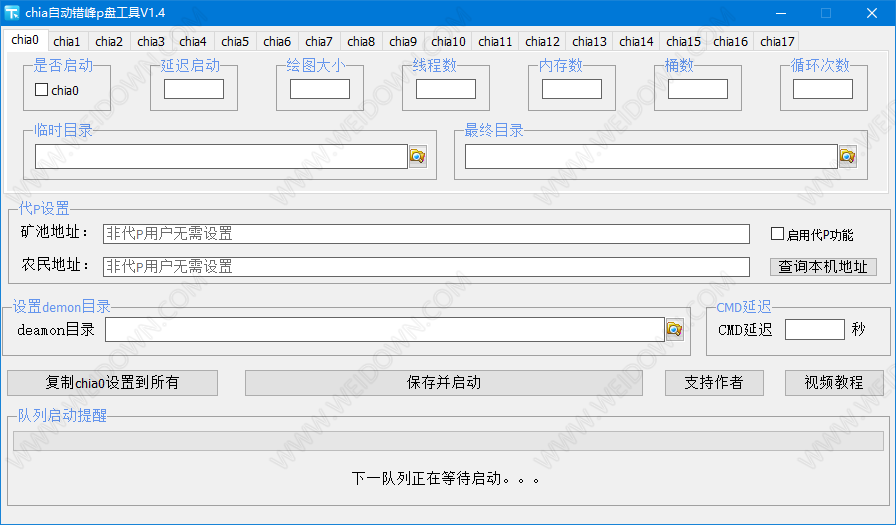Click into the 线程数 field

tap(446, 89)
